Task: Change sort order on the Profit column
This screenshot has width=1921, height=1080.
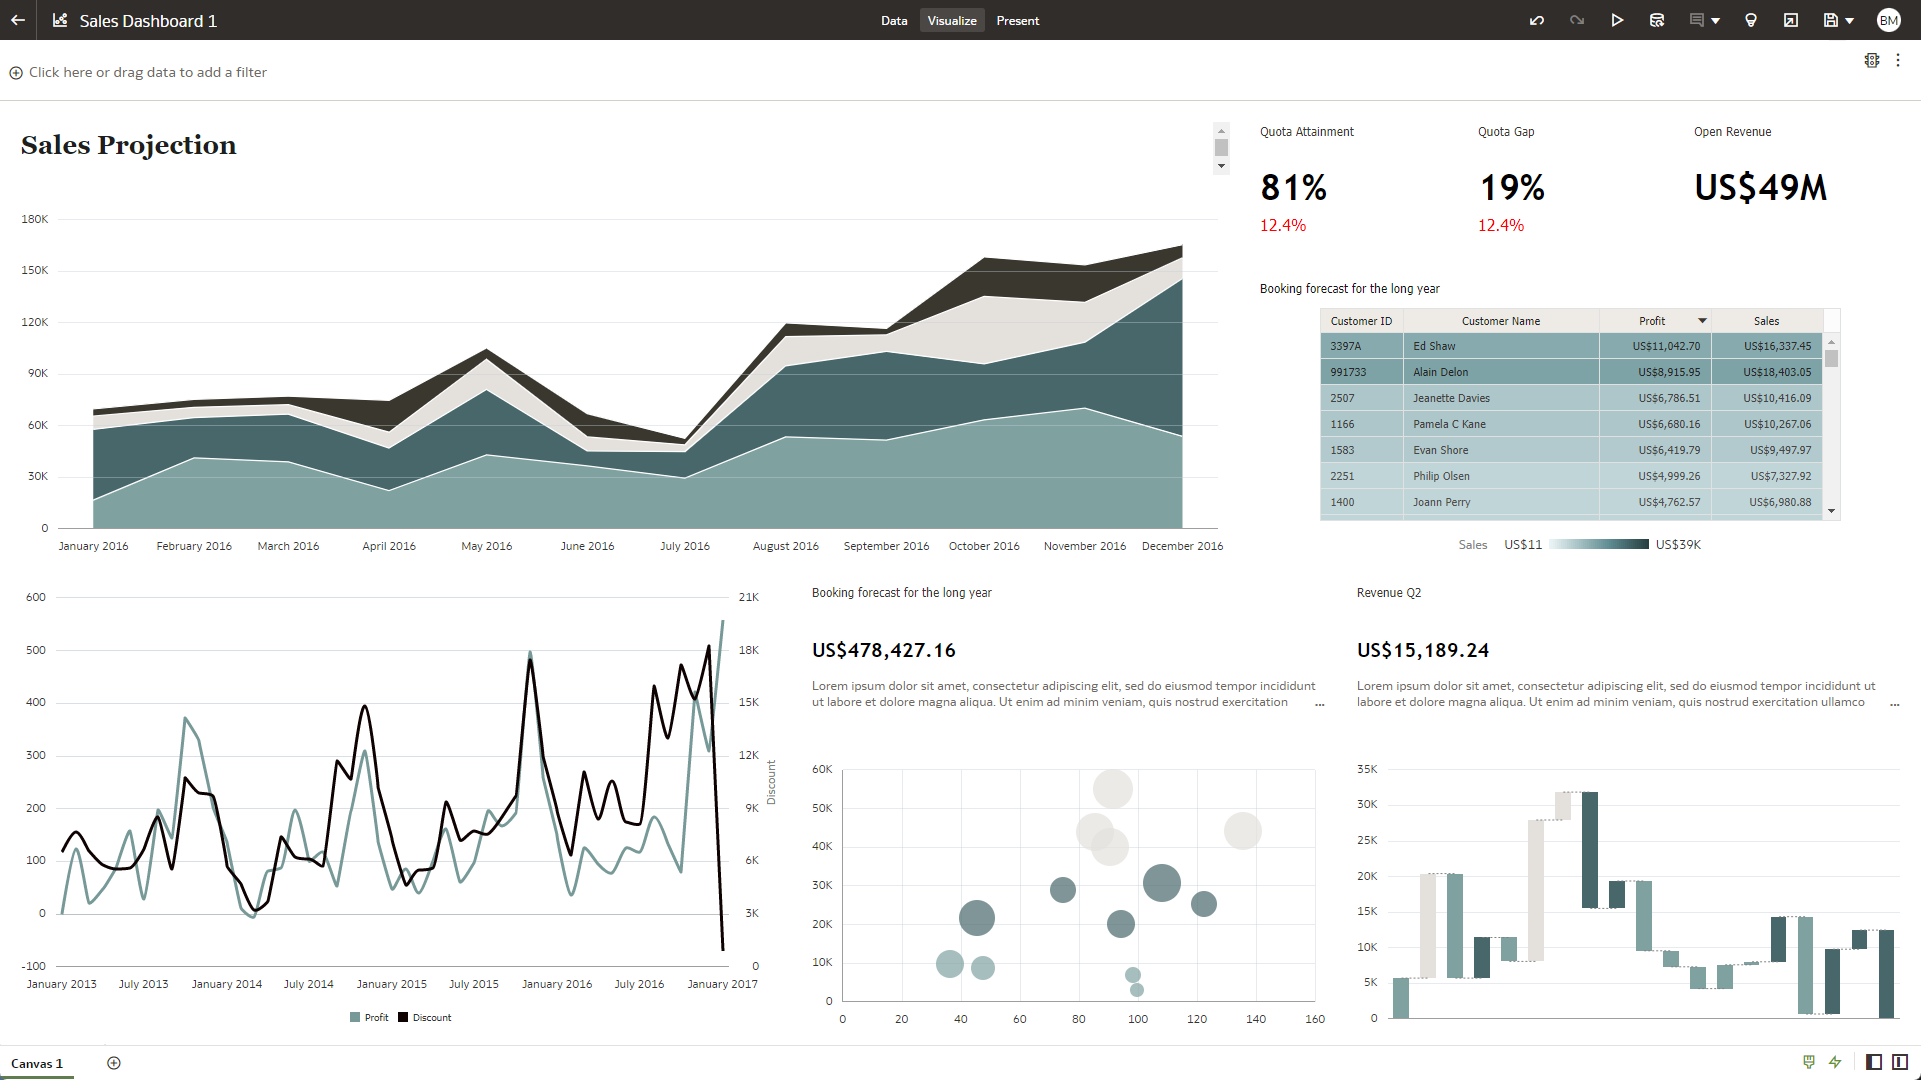Action: coord(1702,320)
